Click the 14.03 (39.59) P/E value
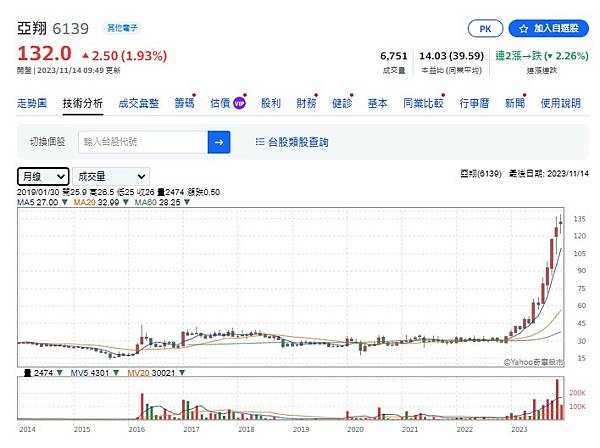The image size is (600, 448). point(452,56)
